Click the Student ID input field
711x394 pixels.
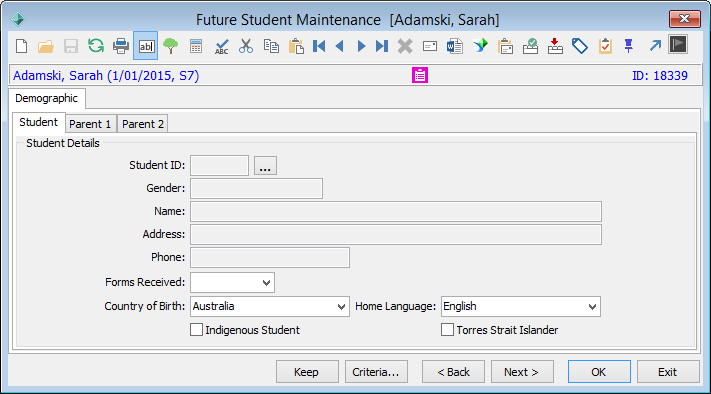tap(219, 165)
